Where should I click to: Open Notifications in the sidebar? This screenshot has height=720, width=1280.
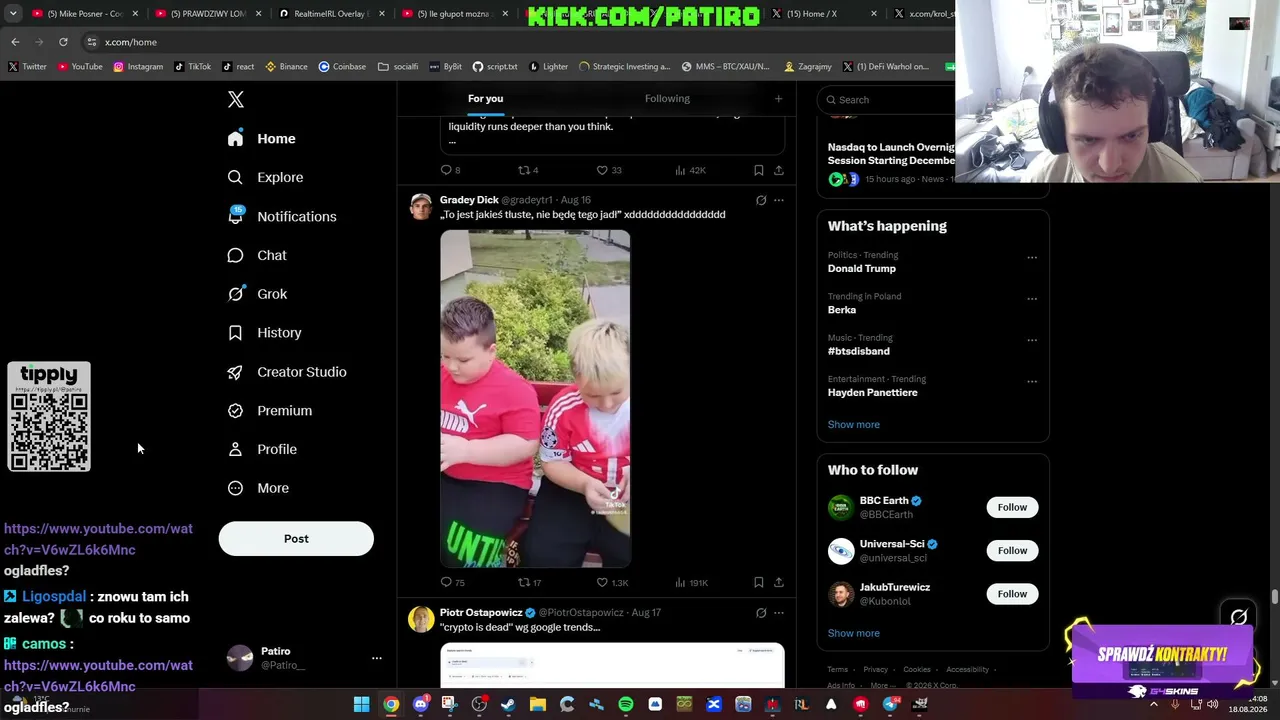[x=282, y=216]
